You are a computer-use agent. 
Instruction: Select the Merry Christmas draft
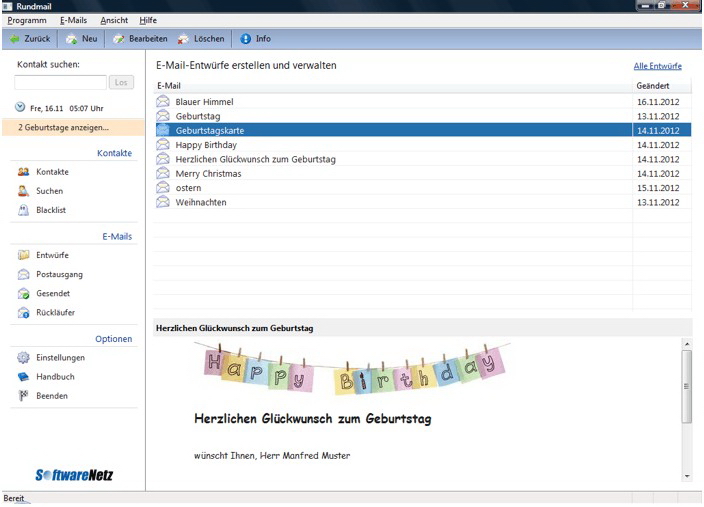point(208,174)
